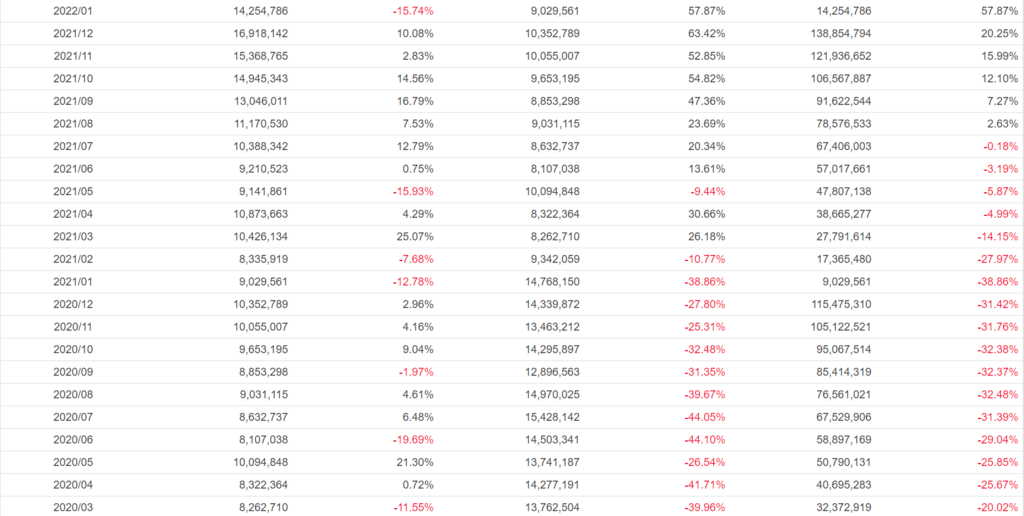Click the red -15.93% value
This screenshot has height=516, width=1024.
[x=413, y=191]
